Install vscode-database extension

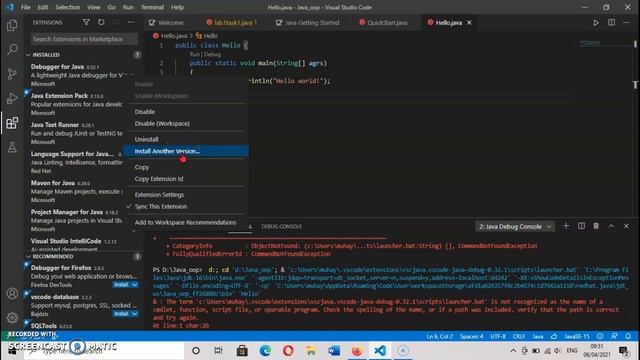tap(121, 313)
